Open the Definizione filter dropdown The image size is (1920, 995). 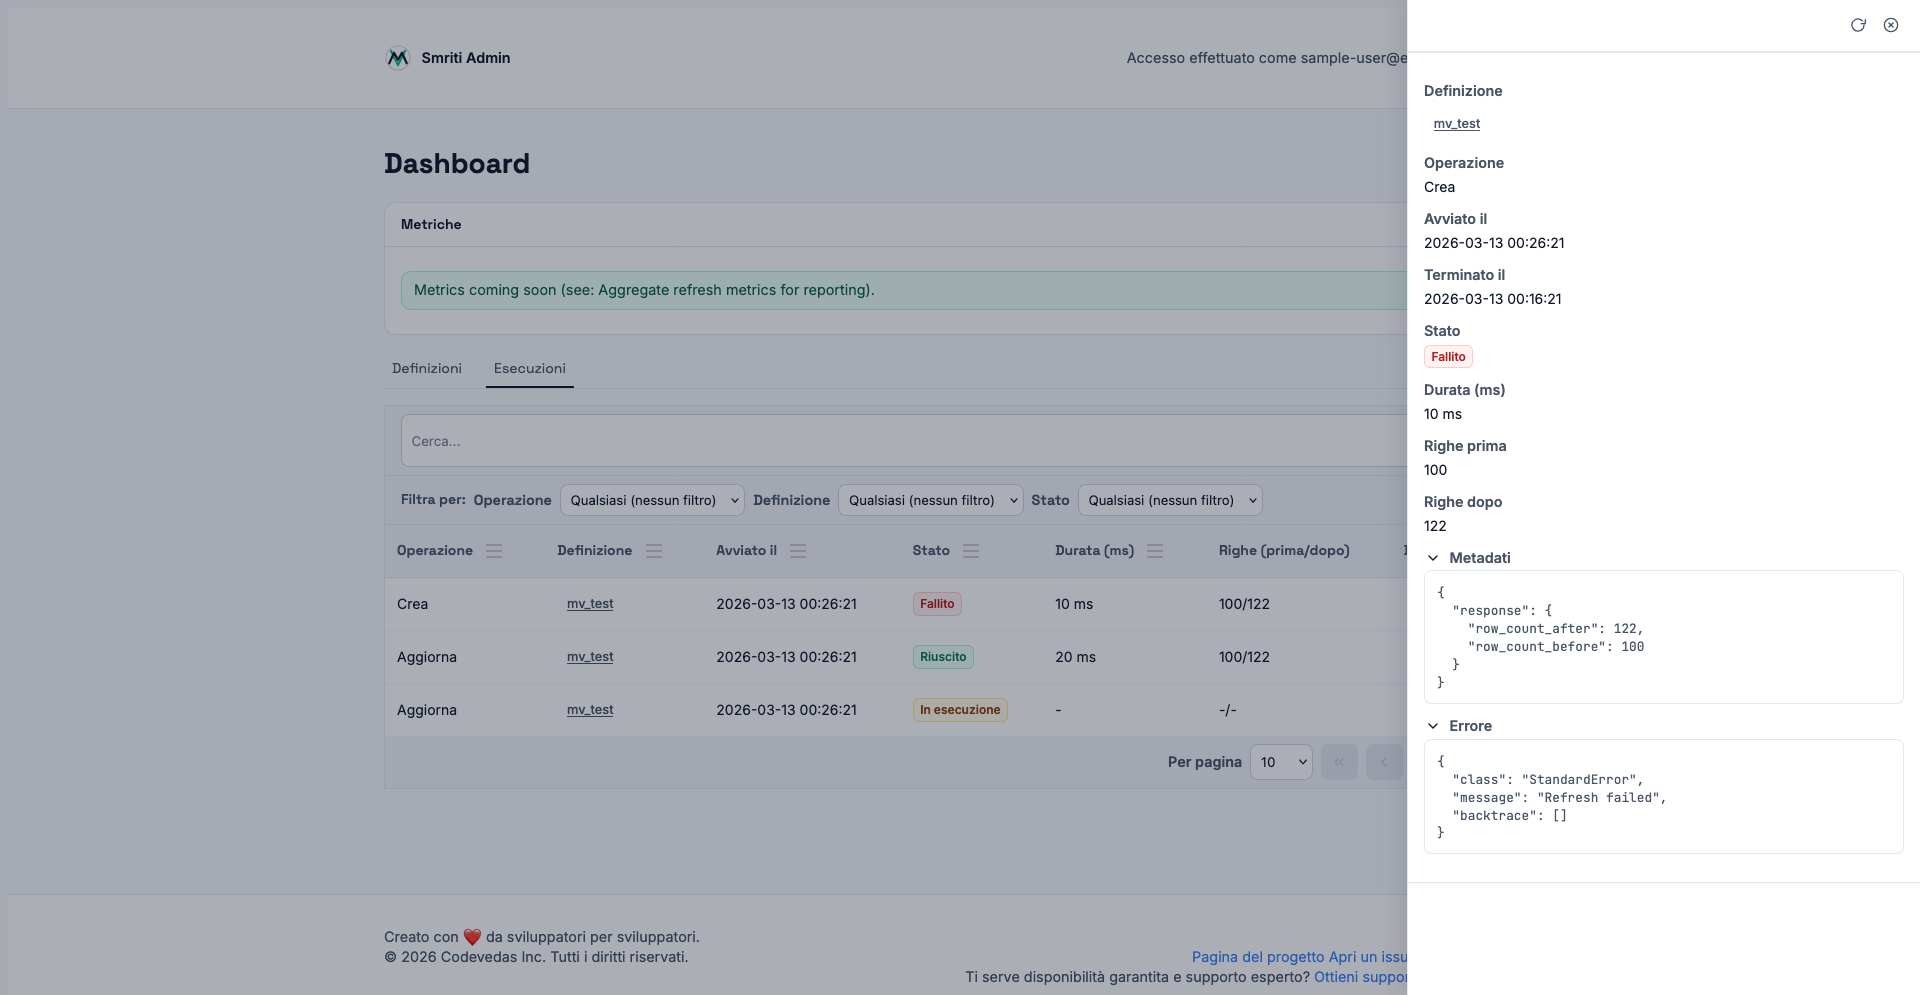(x=930, y=500)
